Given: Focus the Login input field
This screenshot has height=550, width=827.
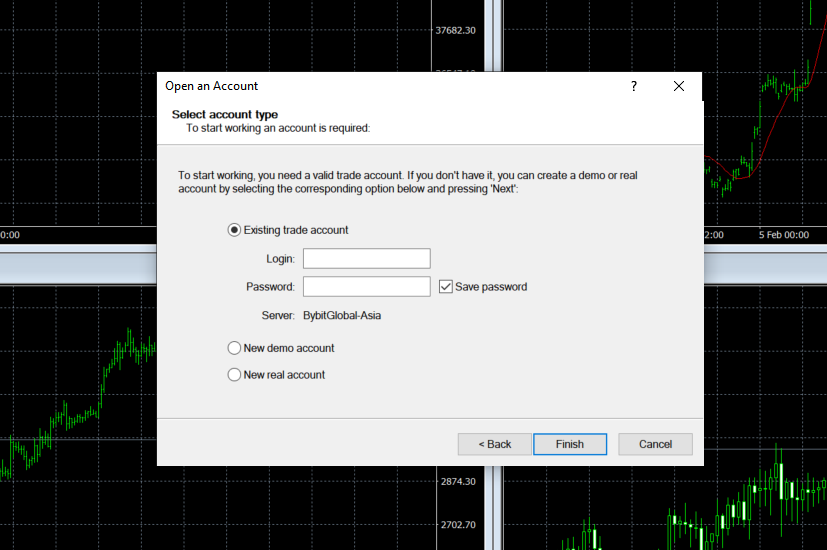Looking at the screenshot, I should pos(366,259).
